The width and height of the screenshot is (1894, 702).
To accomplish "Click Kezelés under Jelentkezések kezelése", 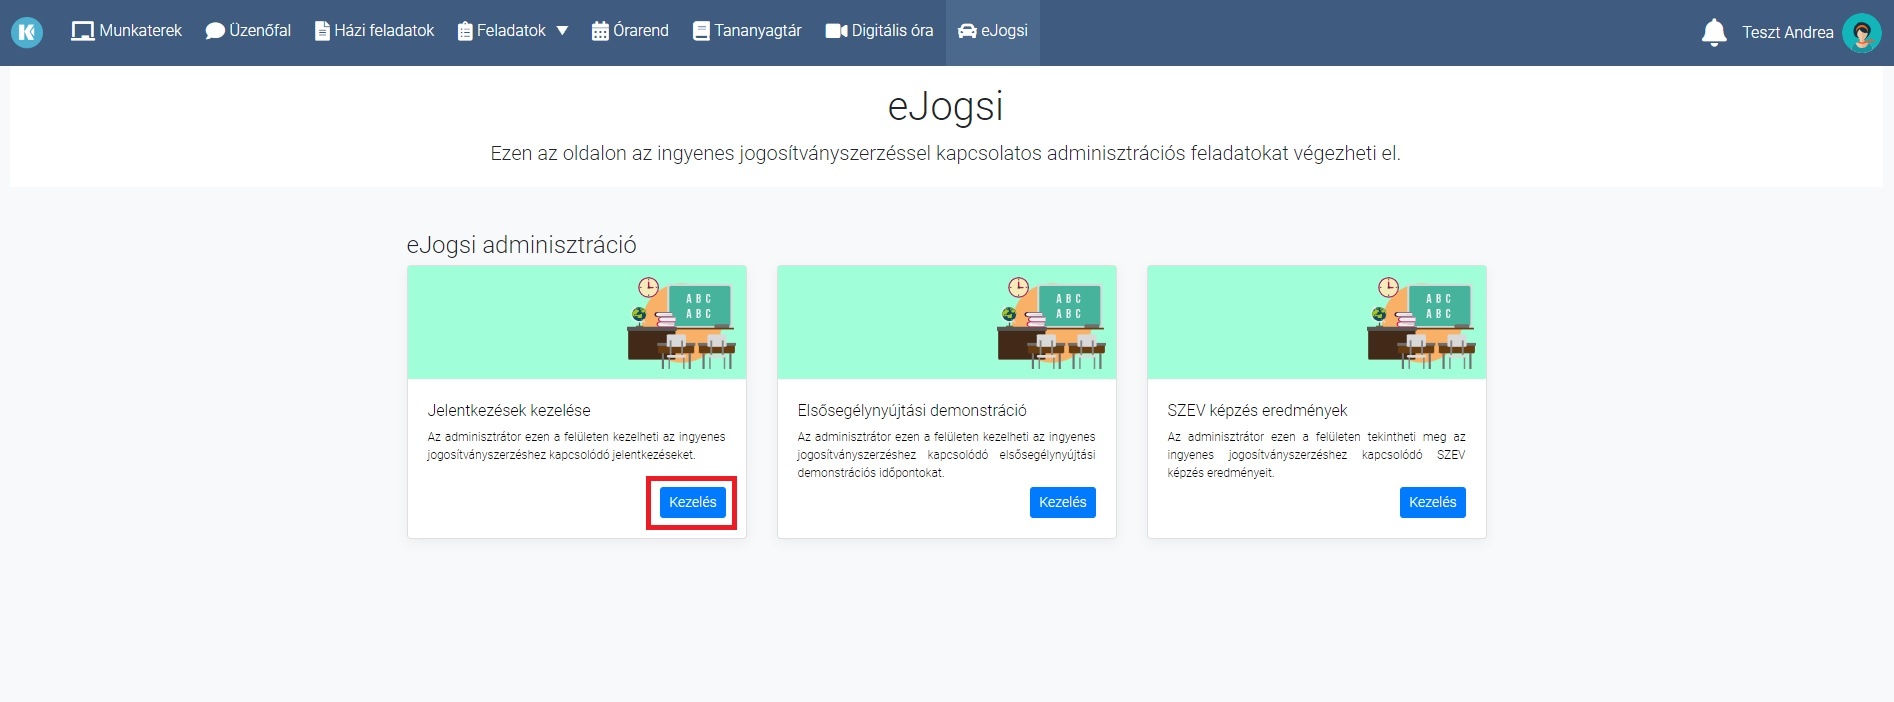I will [x=693, y=502].
